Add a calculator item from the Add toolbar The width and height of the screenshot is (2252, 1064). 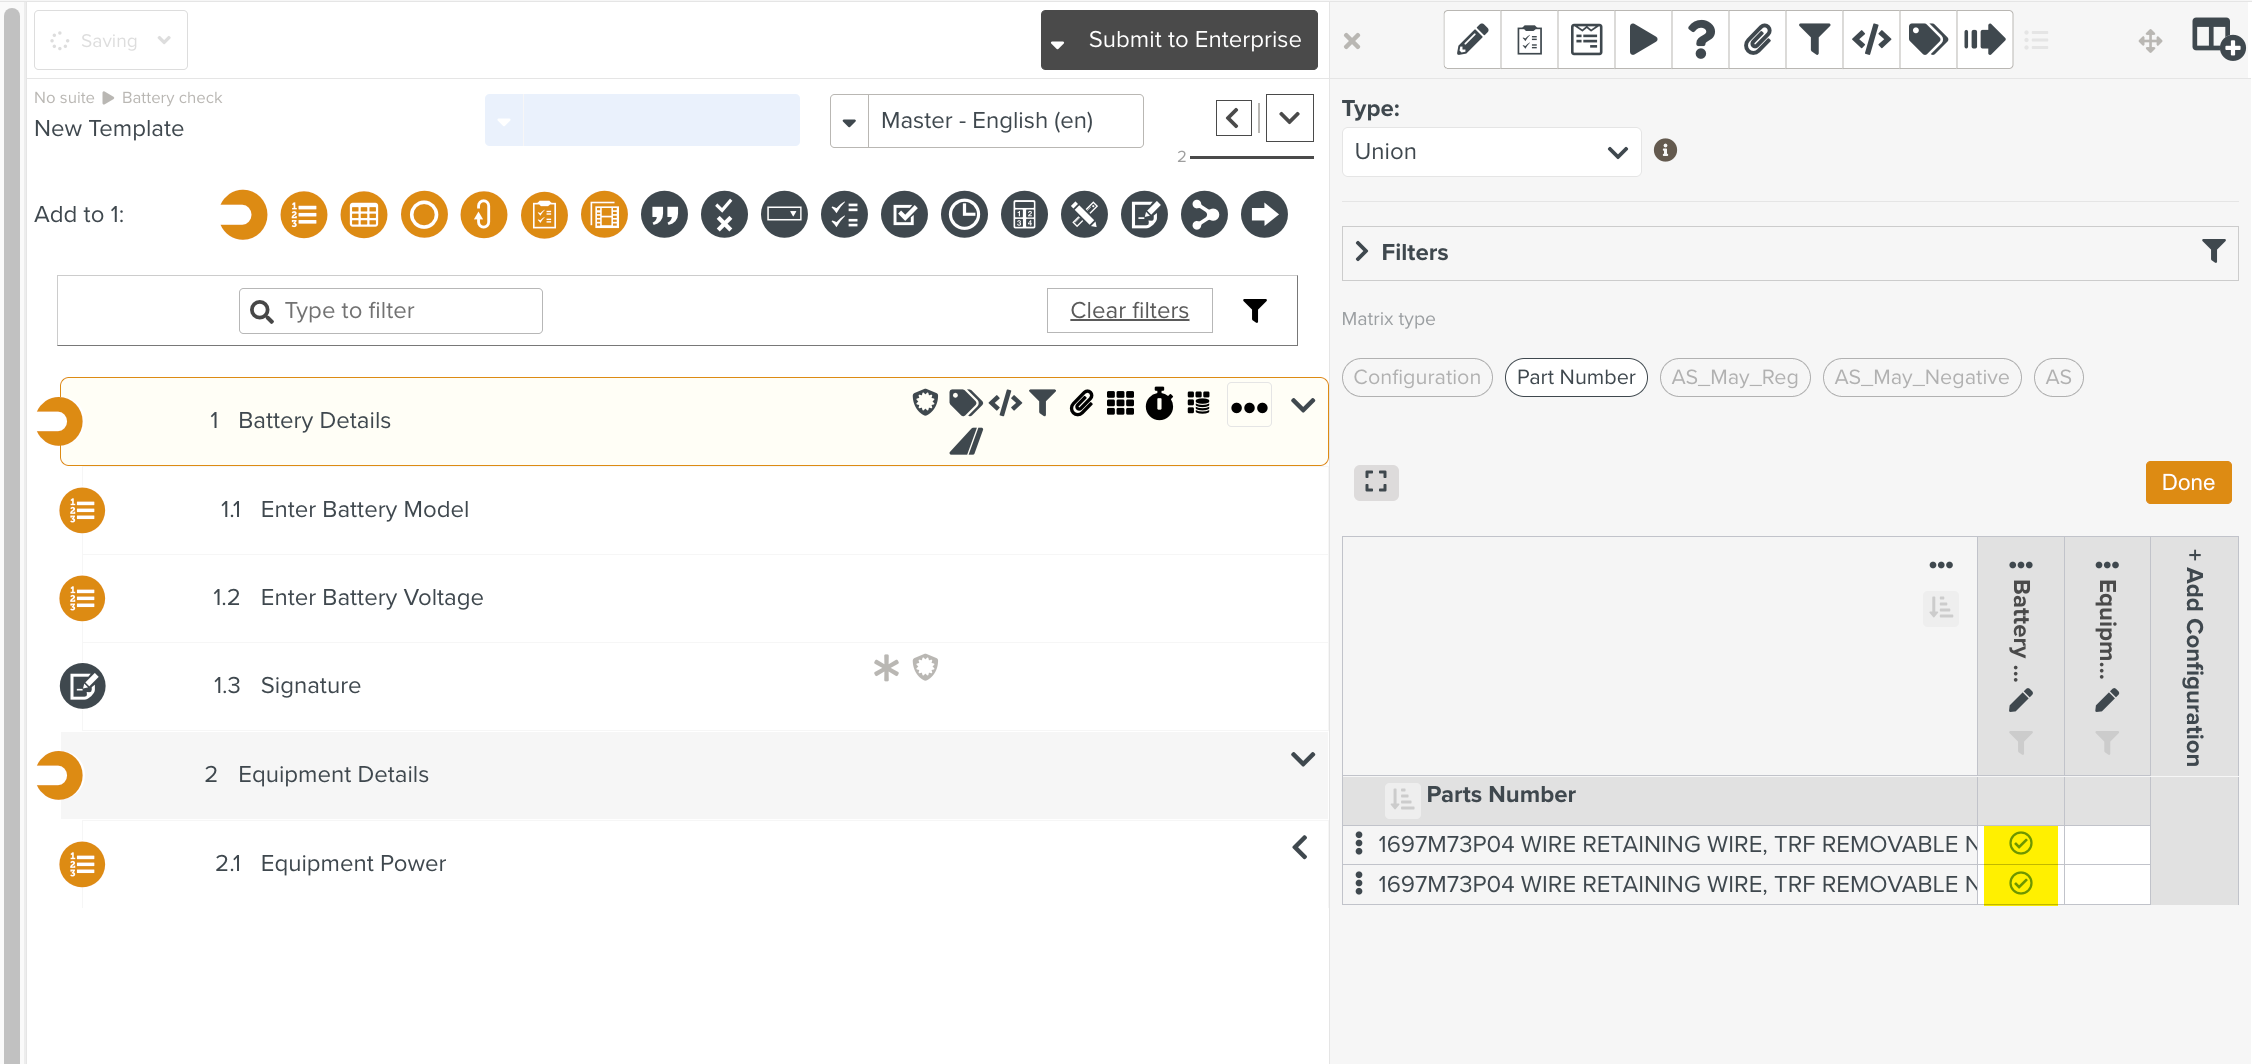(1024, 215)
